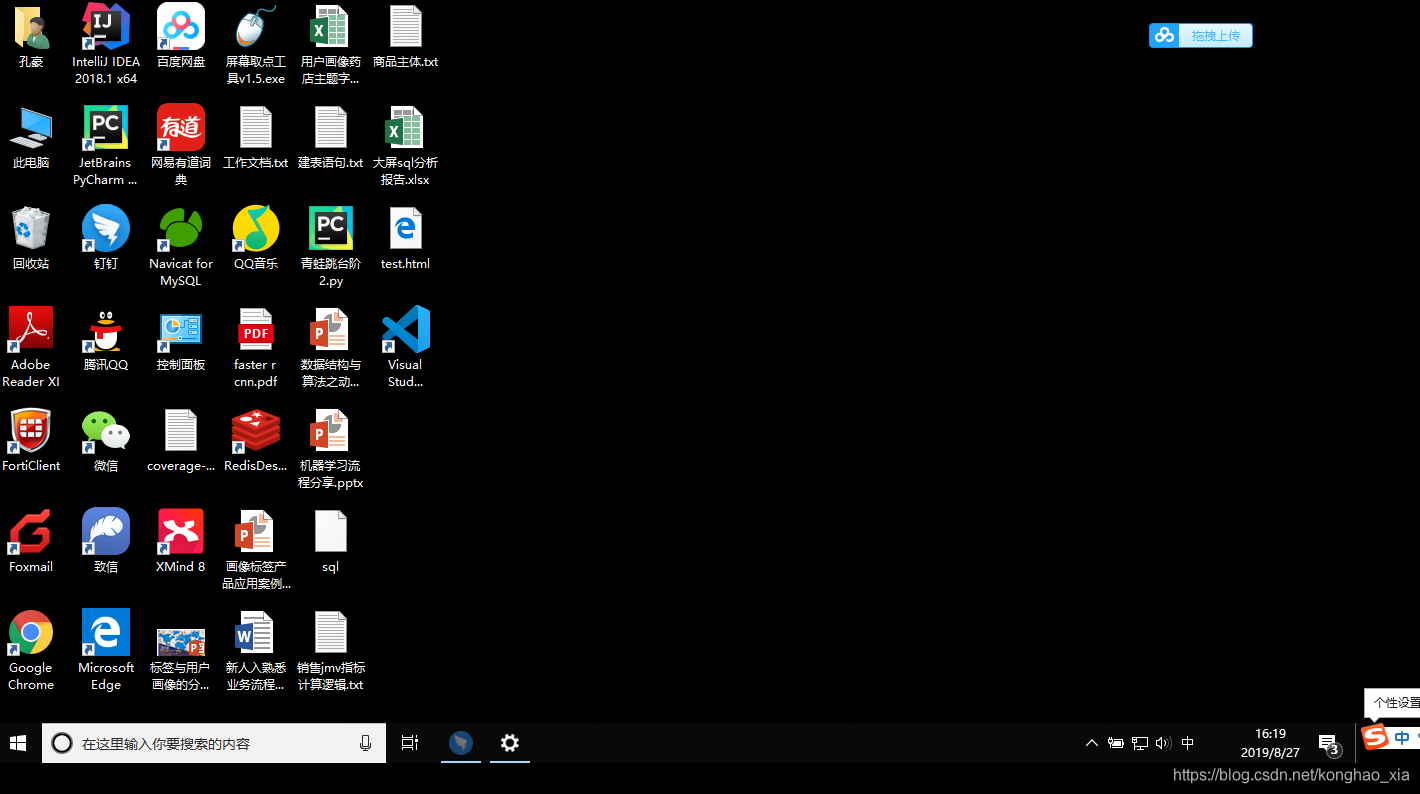Select Navicat for MySQL shortcut
Image resolution: width=1420 pixels, height=794 pixels.
(181, 246)
